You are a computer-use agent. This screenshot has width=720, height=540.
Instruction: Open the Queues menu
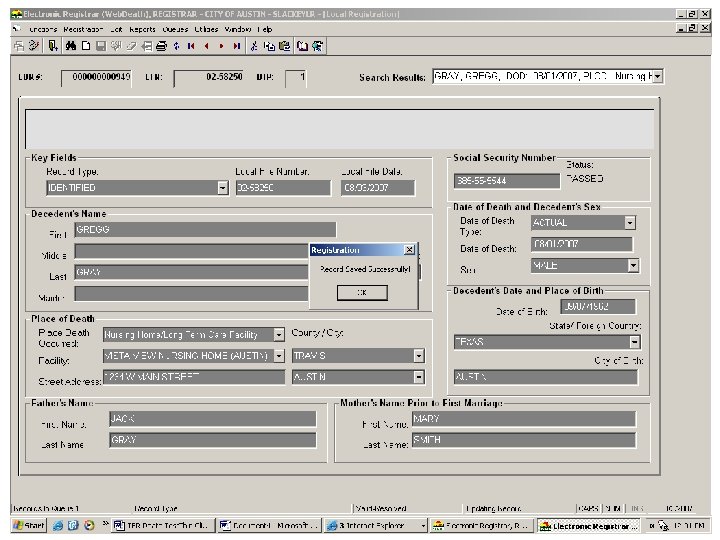[x=175, y=29]
